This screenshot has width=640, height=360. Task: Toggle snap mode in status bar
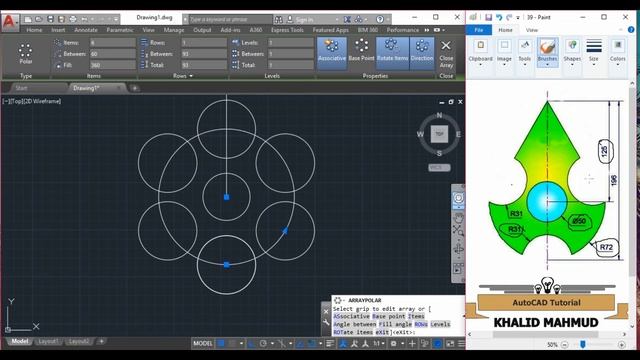(x=232, y=344)
